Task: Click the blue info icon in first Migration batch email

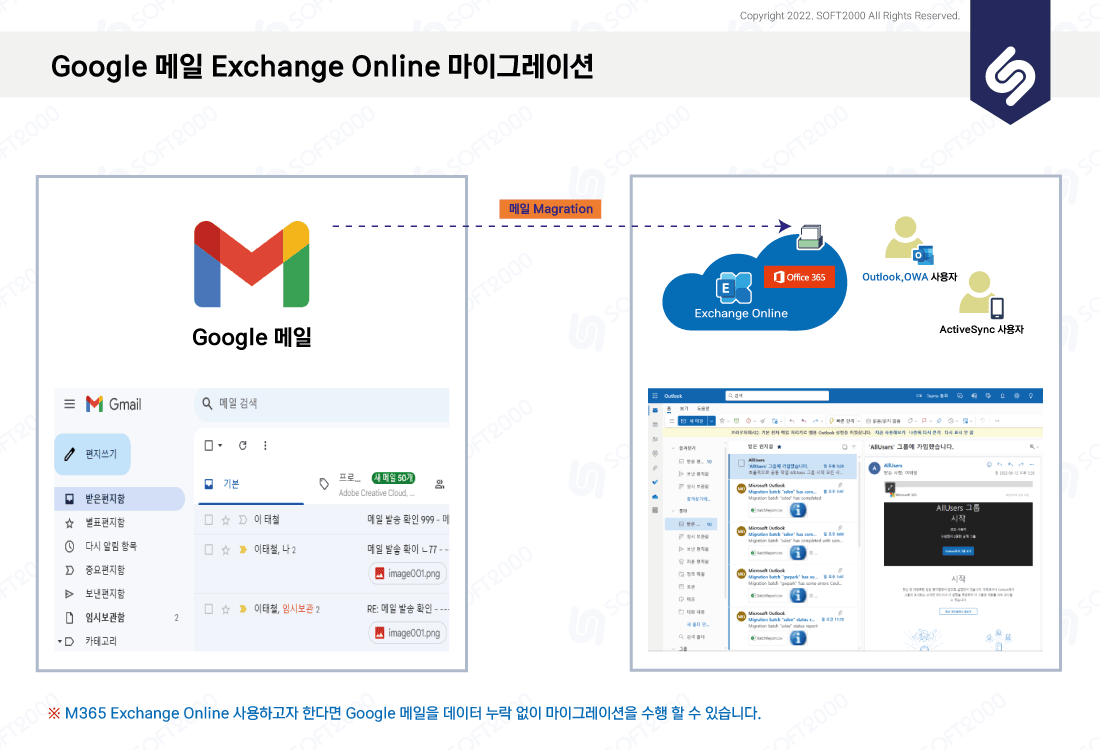Action: tap(798, 510)
